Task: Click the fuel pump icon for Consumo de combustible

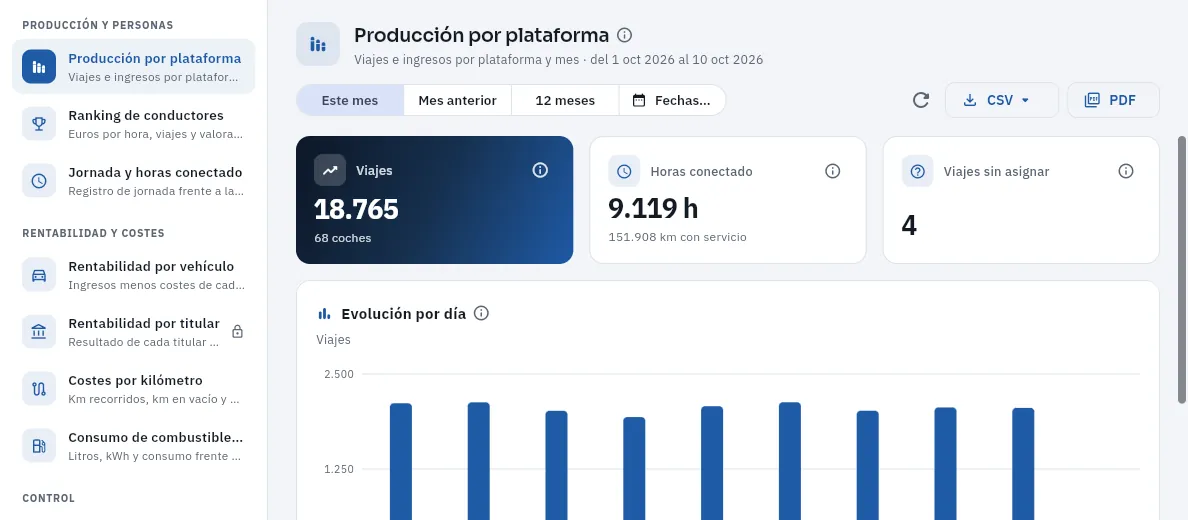Action: [x=39, y=446]
